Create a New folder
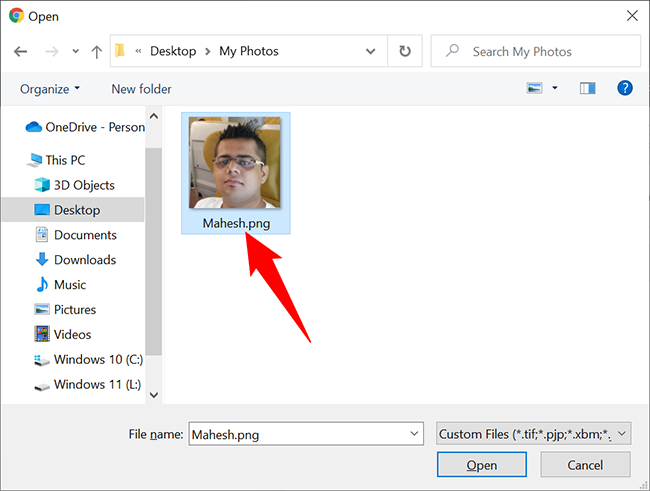 click(x=141, y=89)
